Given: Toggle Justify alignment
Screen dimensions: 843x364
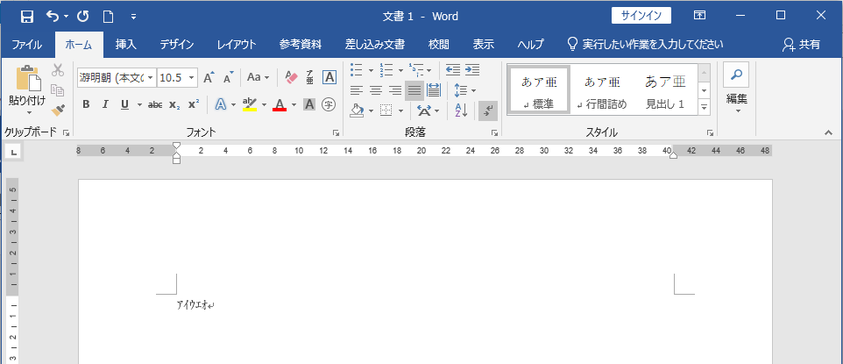Looking at the screenshot, I should (414, 90).
